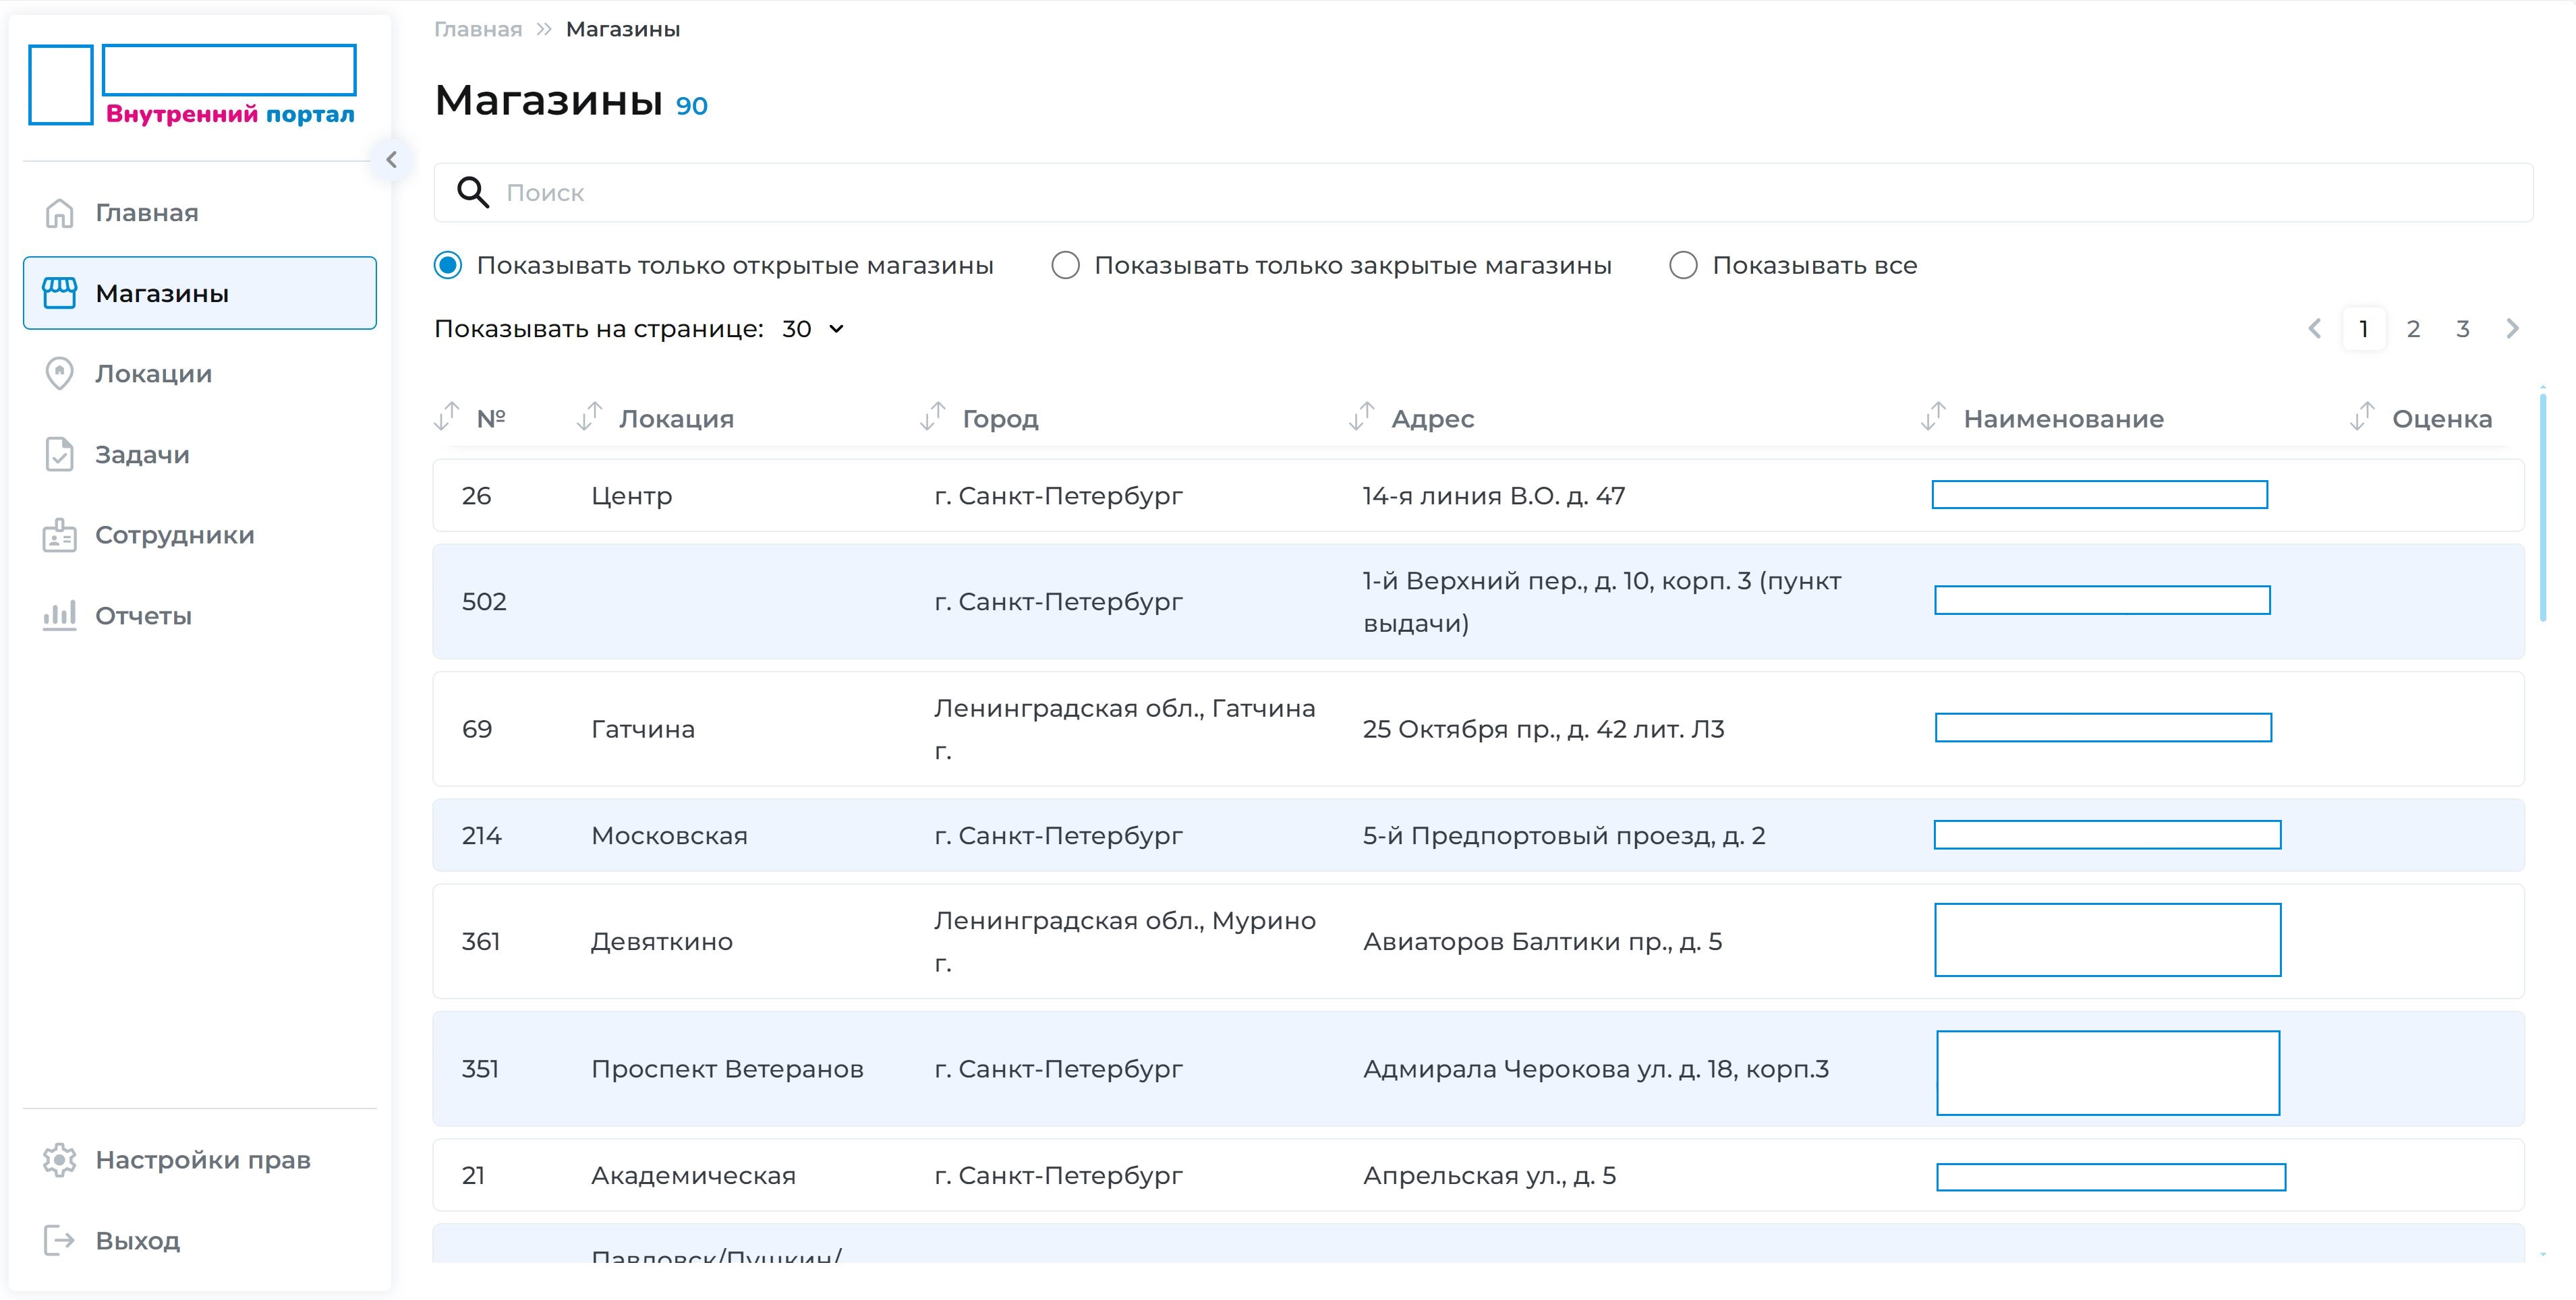The height and width of the screenshot is (1300, 2576).
Task: Click the Локация column header label
Action: click(676, 419)
